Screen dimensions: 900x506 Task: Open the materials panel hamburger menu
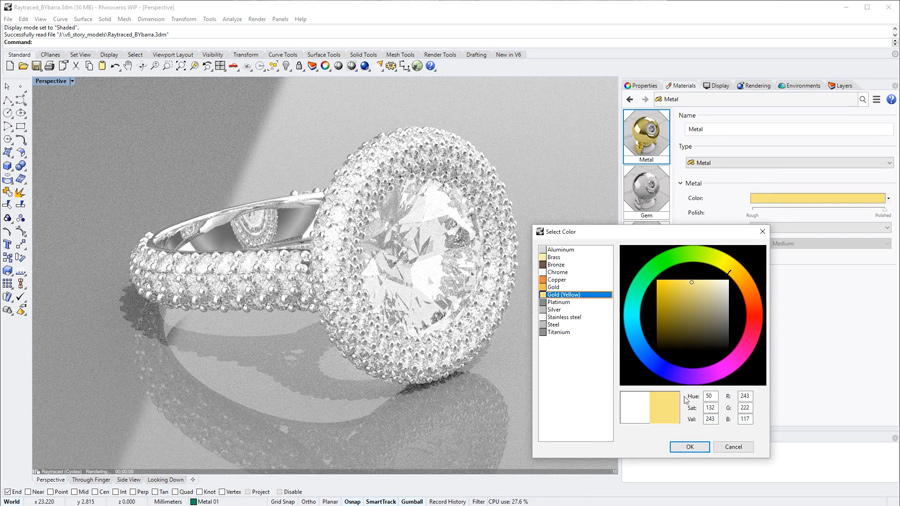(x=877, y=99)
